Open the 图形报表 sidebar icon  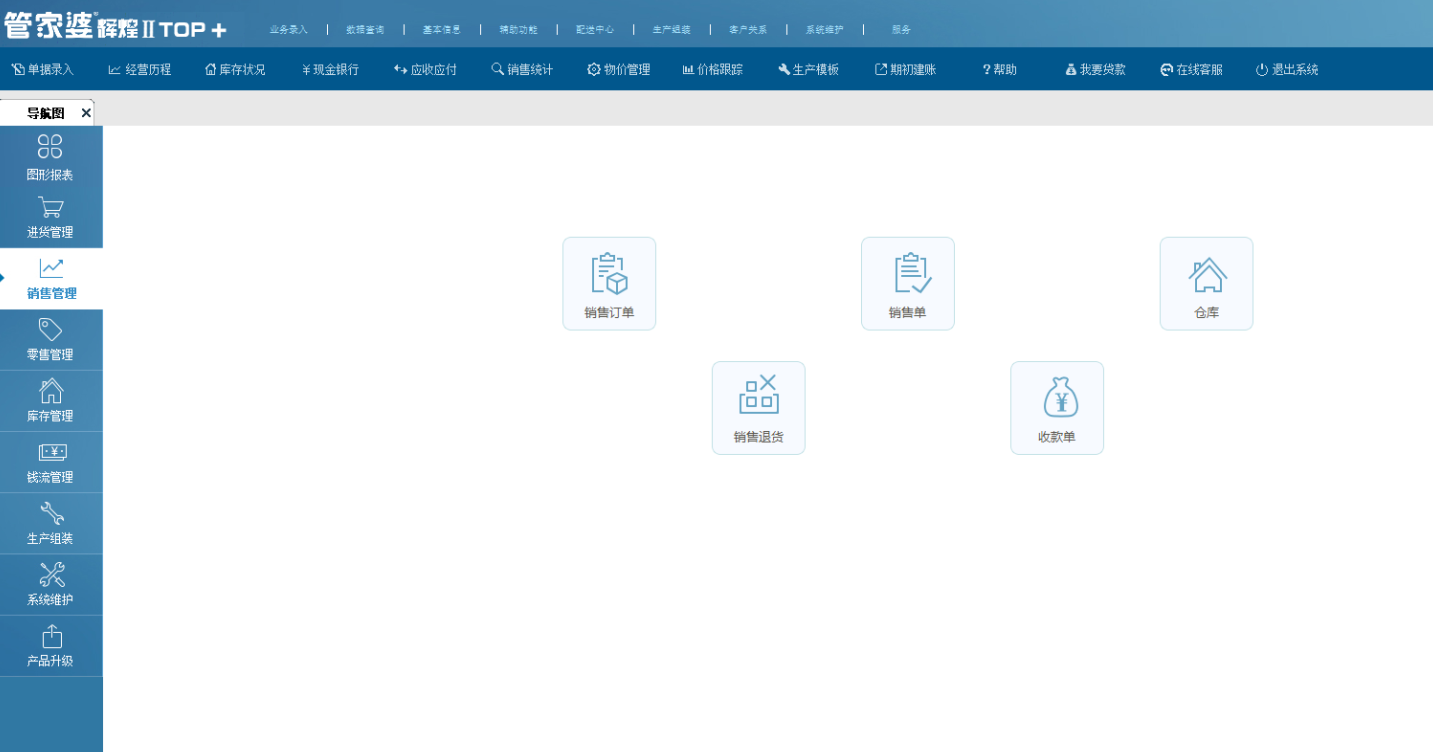click(x=50, y=158)
